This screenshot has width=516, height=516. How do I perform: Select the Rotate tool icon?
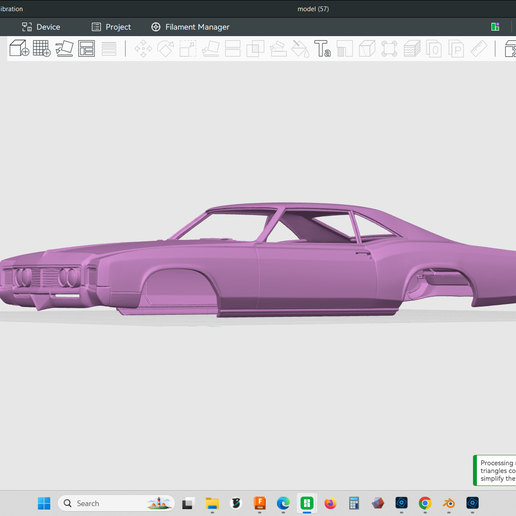pos(166,49)
